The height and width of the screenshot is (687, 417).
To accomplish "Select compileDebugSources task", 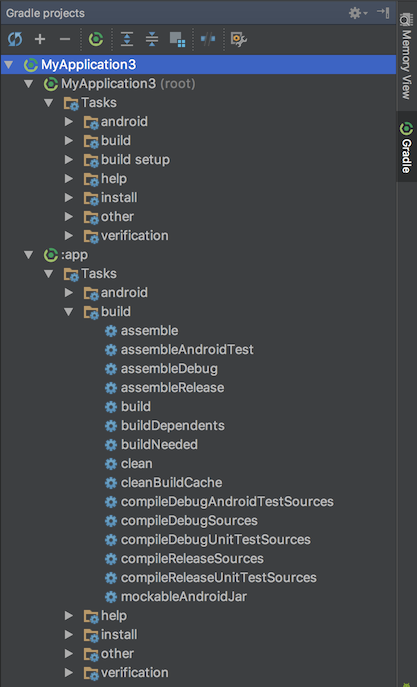I will (189, 520).
